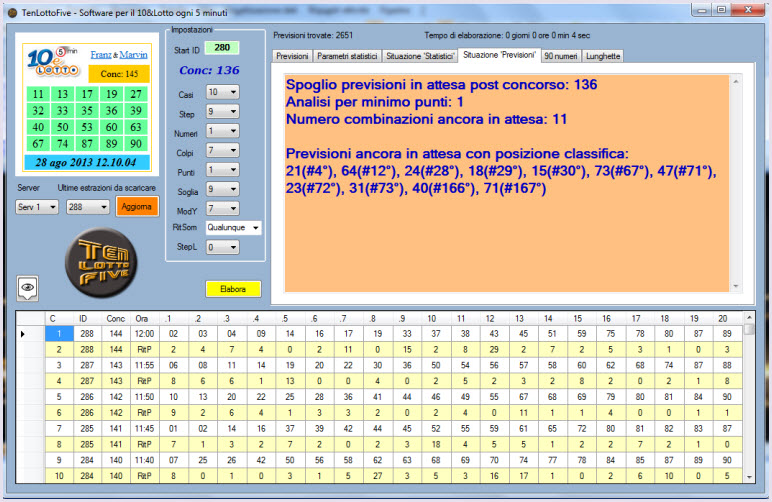Open the Ultime estrazioni 288 dropdown
The image size is (772, 502).
click(88, 207)
